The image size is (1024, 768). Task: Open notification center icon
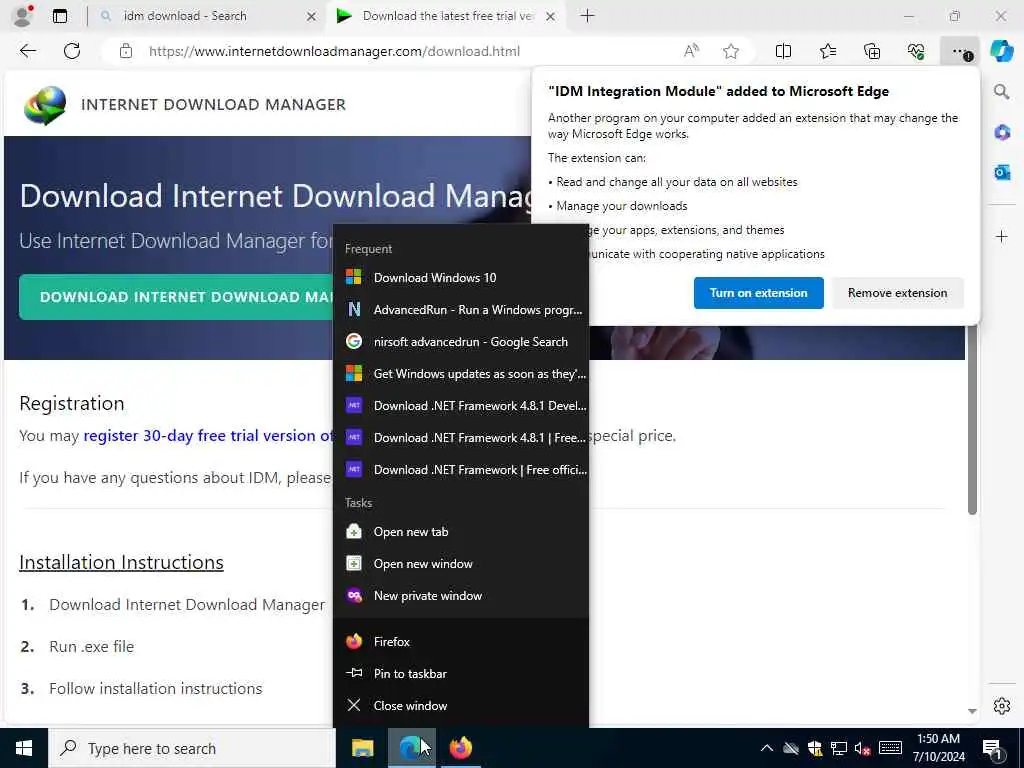pyautogui.click(x=992, y=748)
